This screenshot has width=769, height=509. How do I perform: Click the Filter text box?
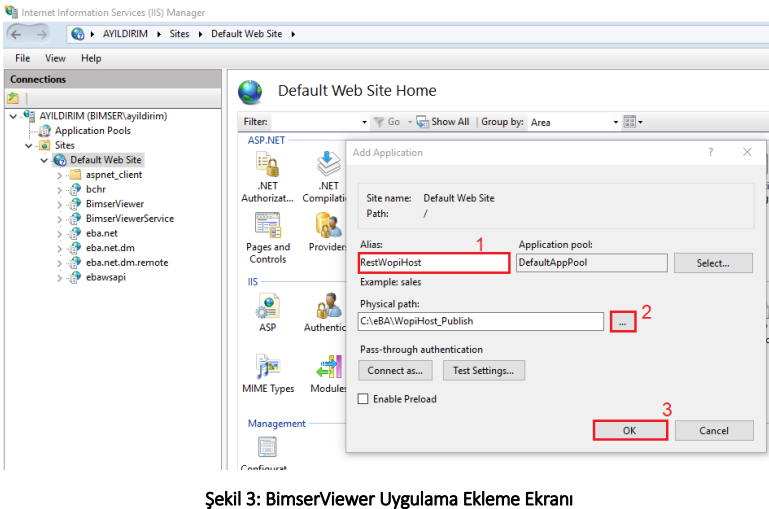316,122
